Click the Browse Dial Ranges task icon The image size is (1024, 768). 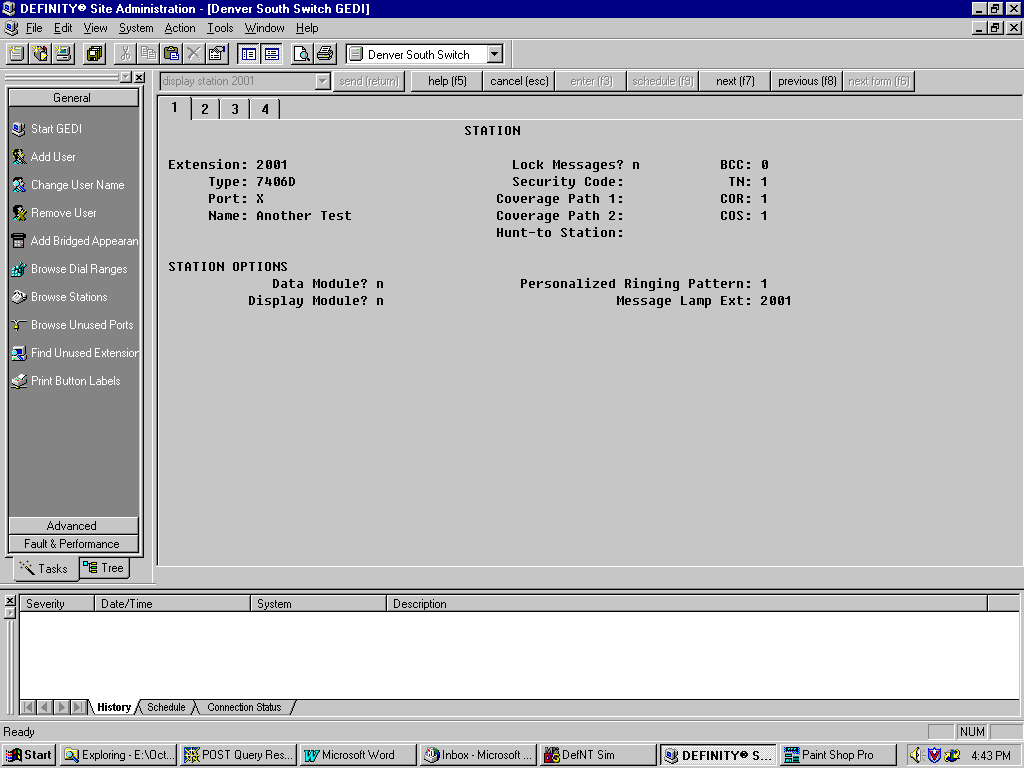click(x=19, y=269)
